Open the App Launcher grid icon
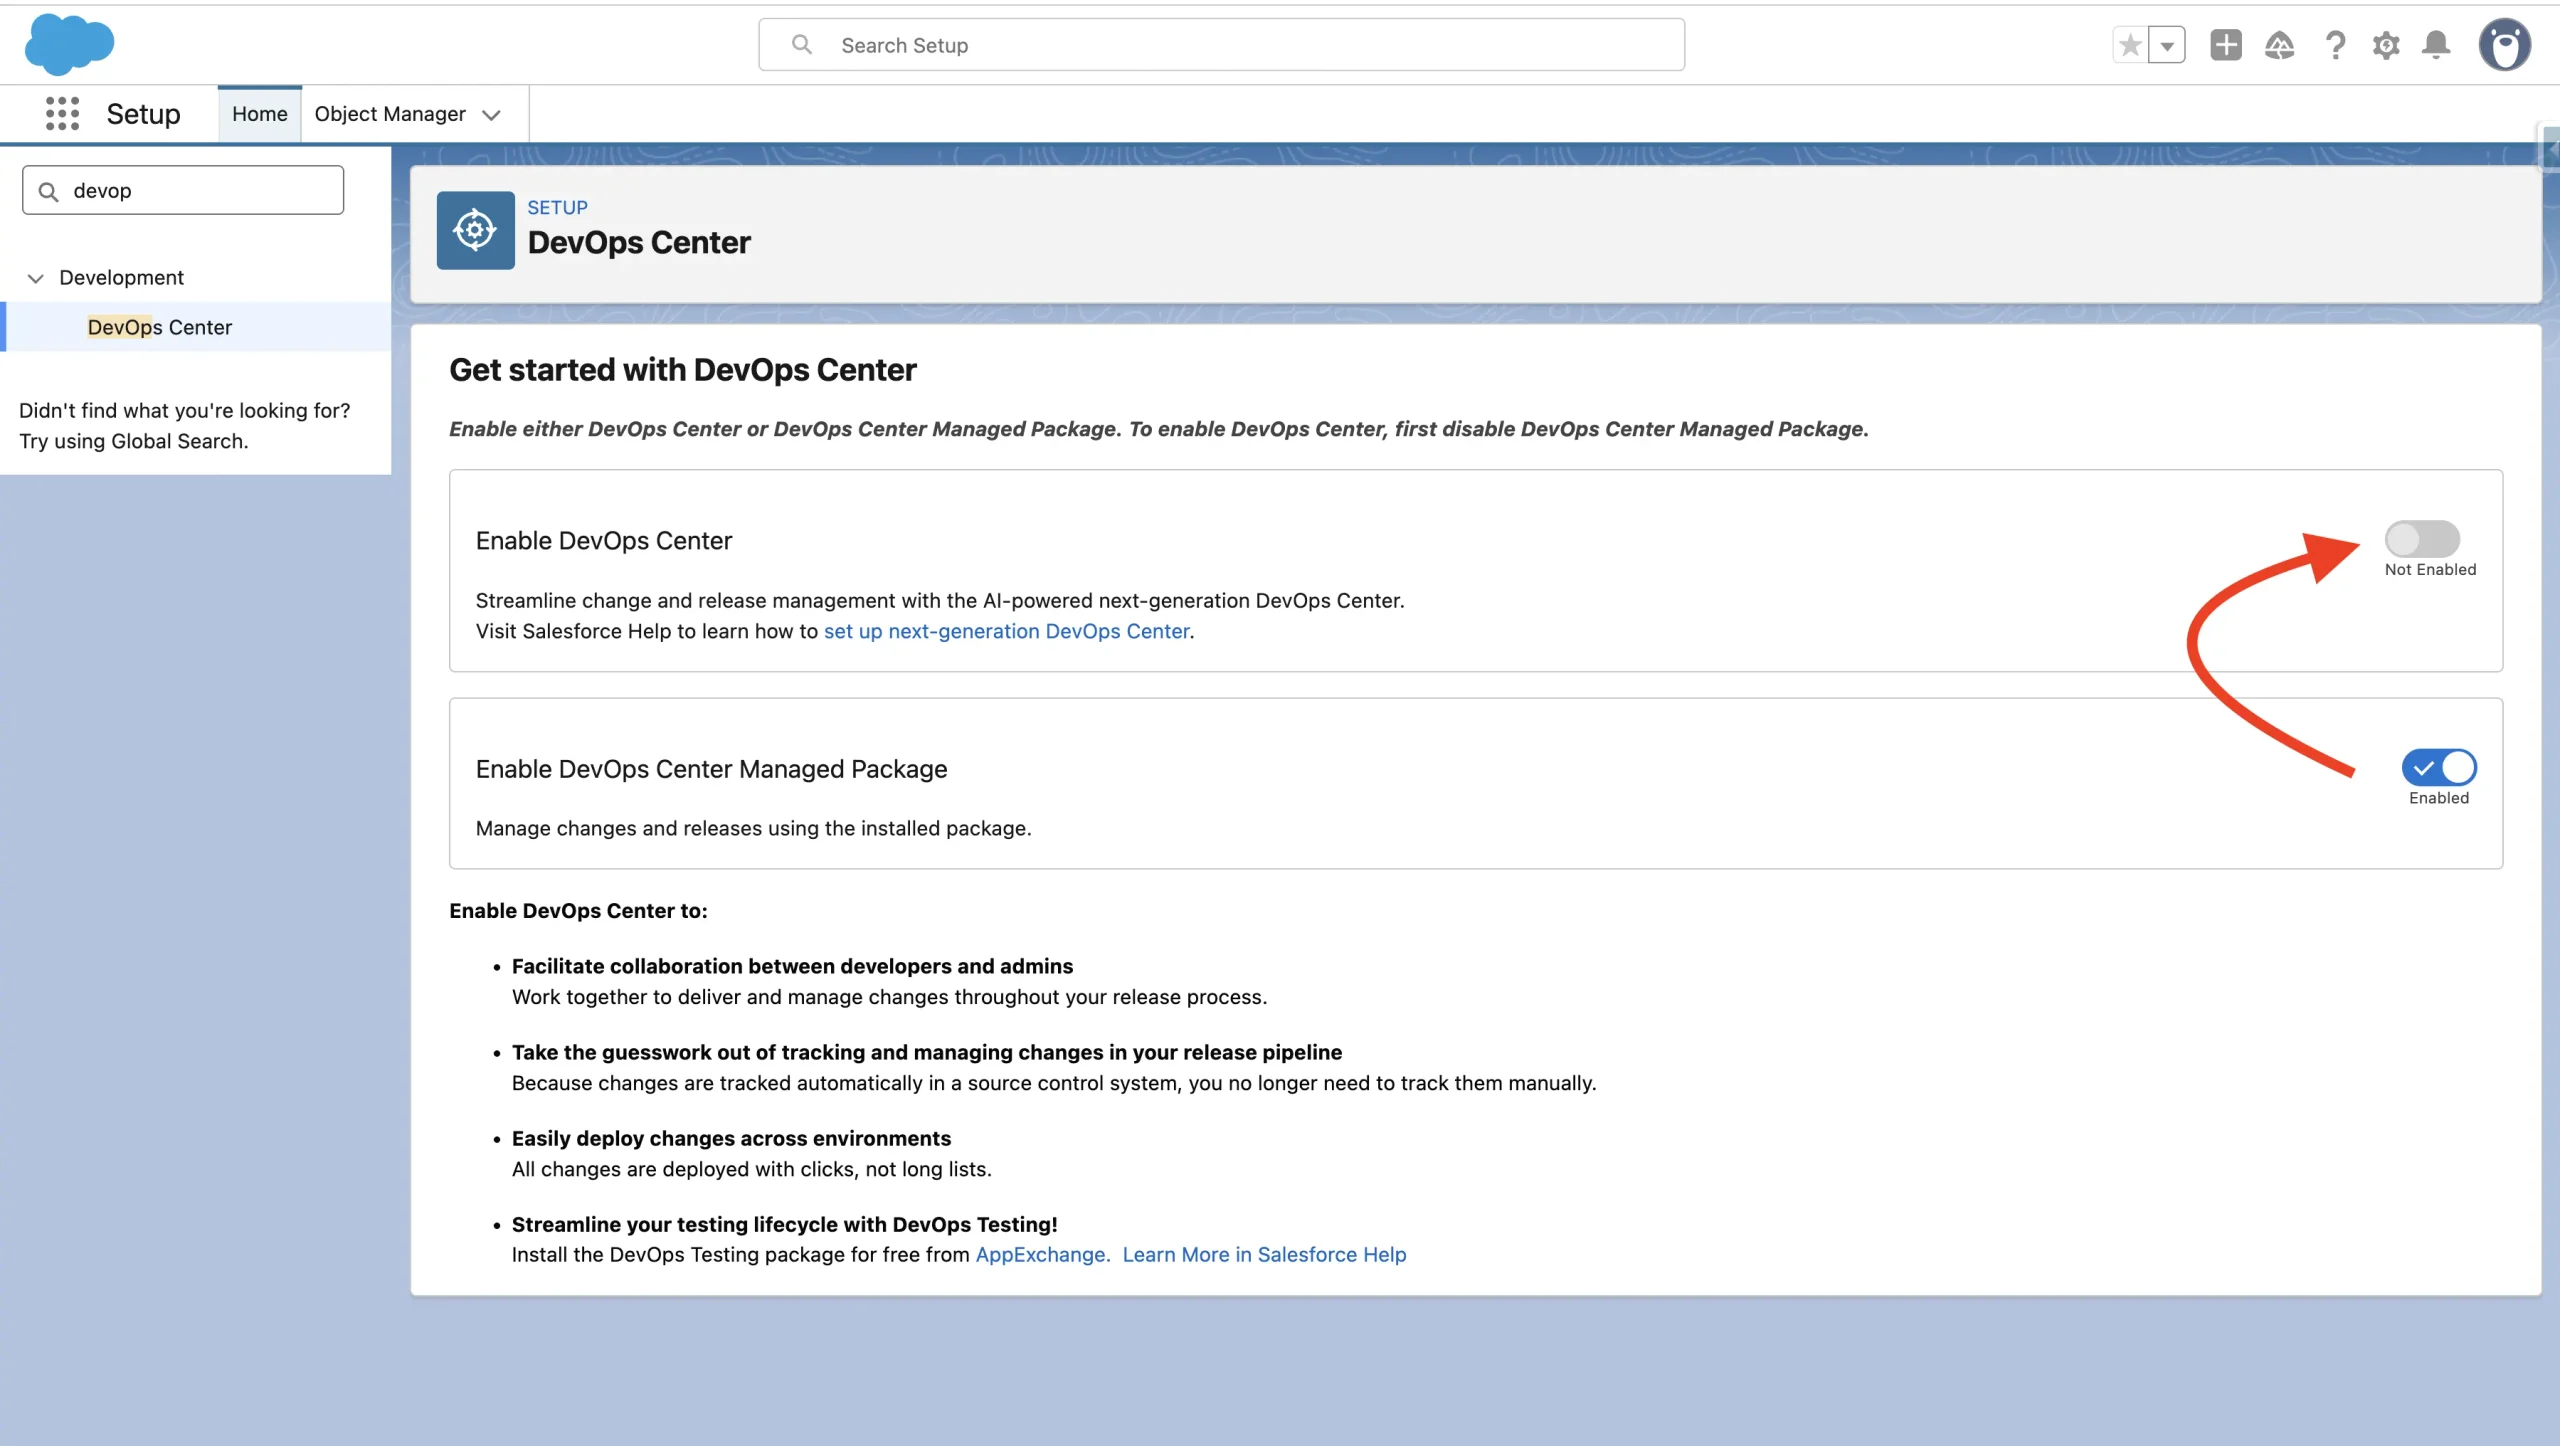 click(x=62, y=113)
